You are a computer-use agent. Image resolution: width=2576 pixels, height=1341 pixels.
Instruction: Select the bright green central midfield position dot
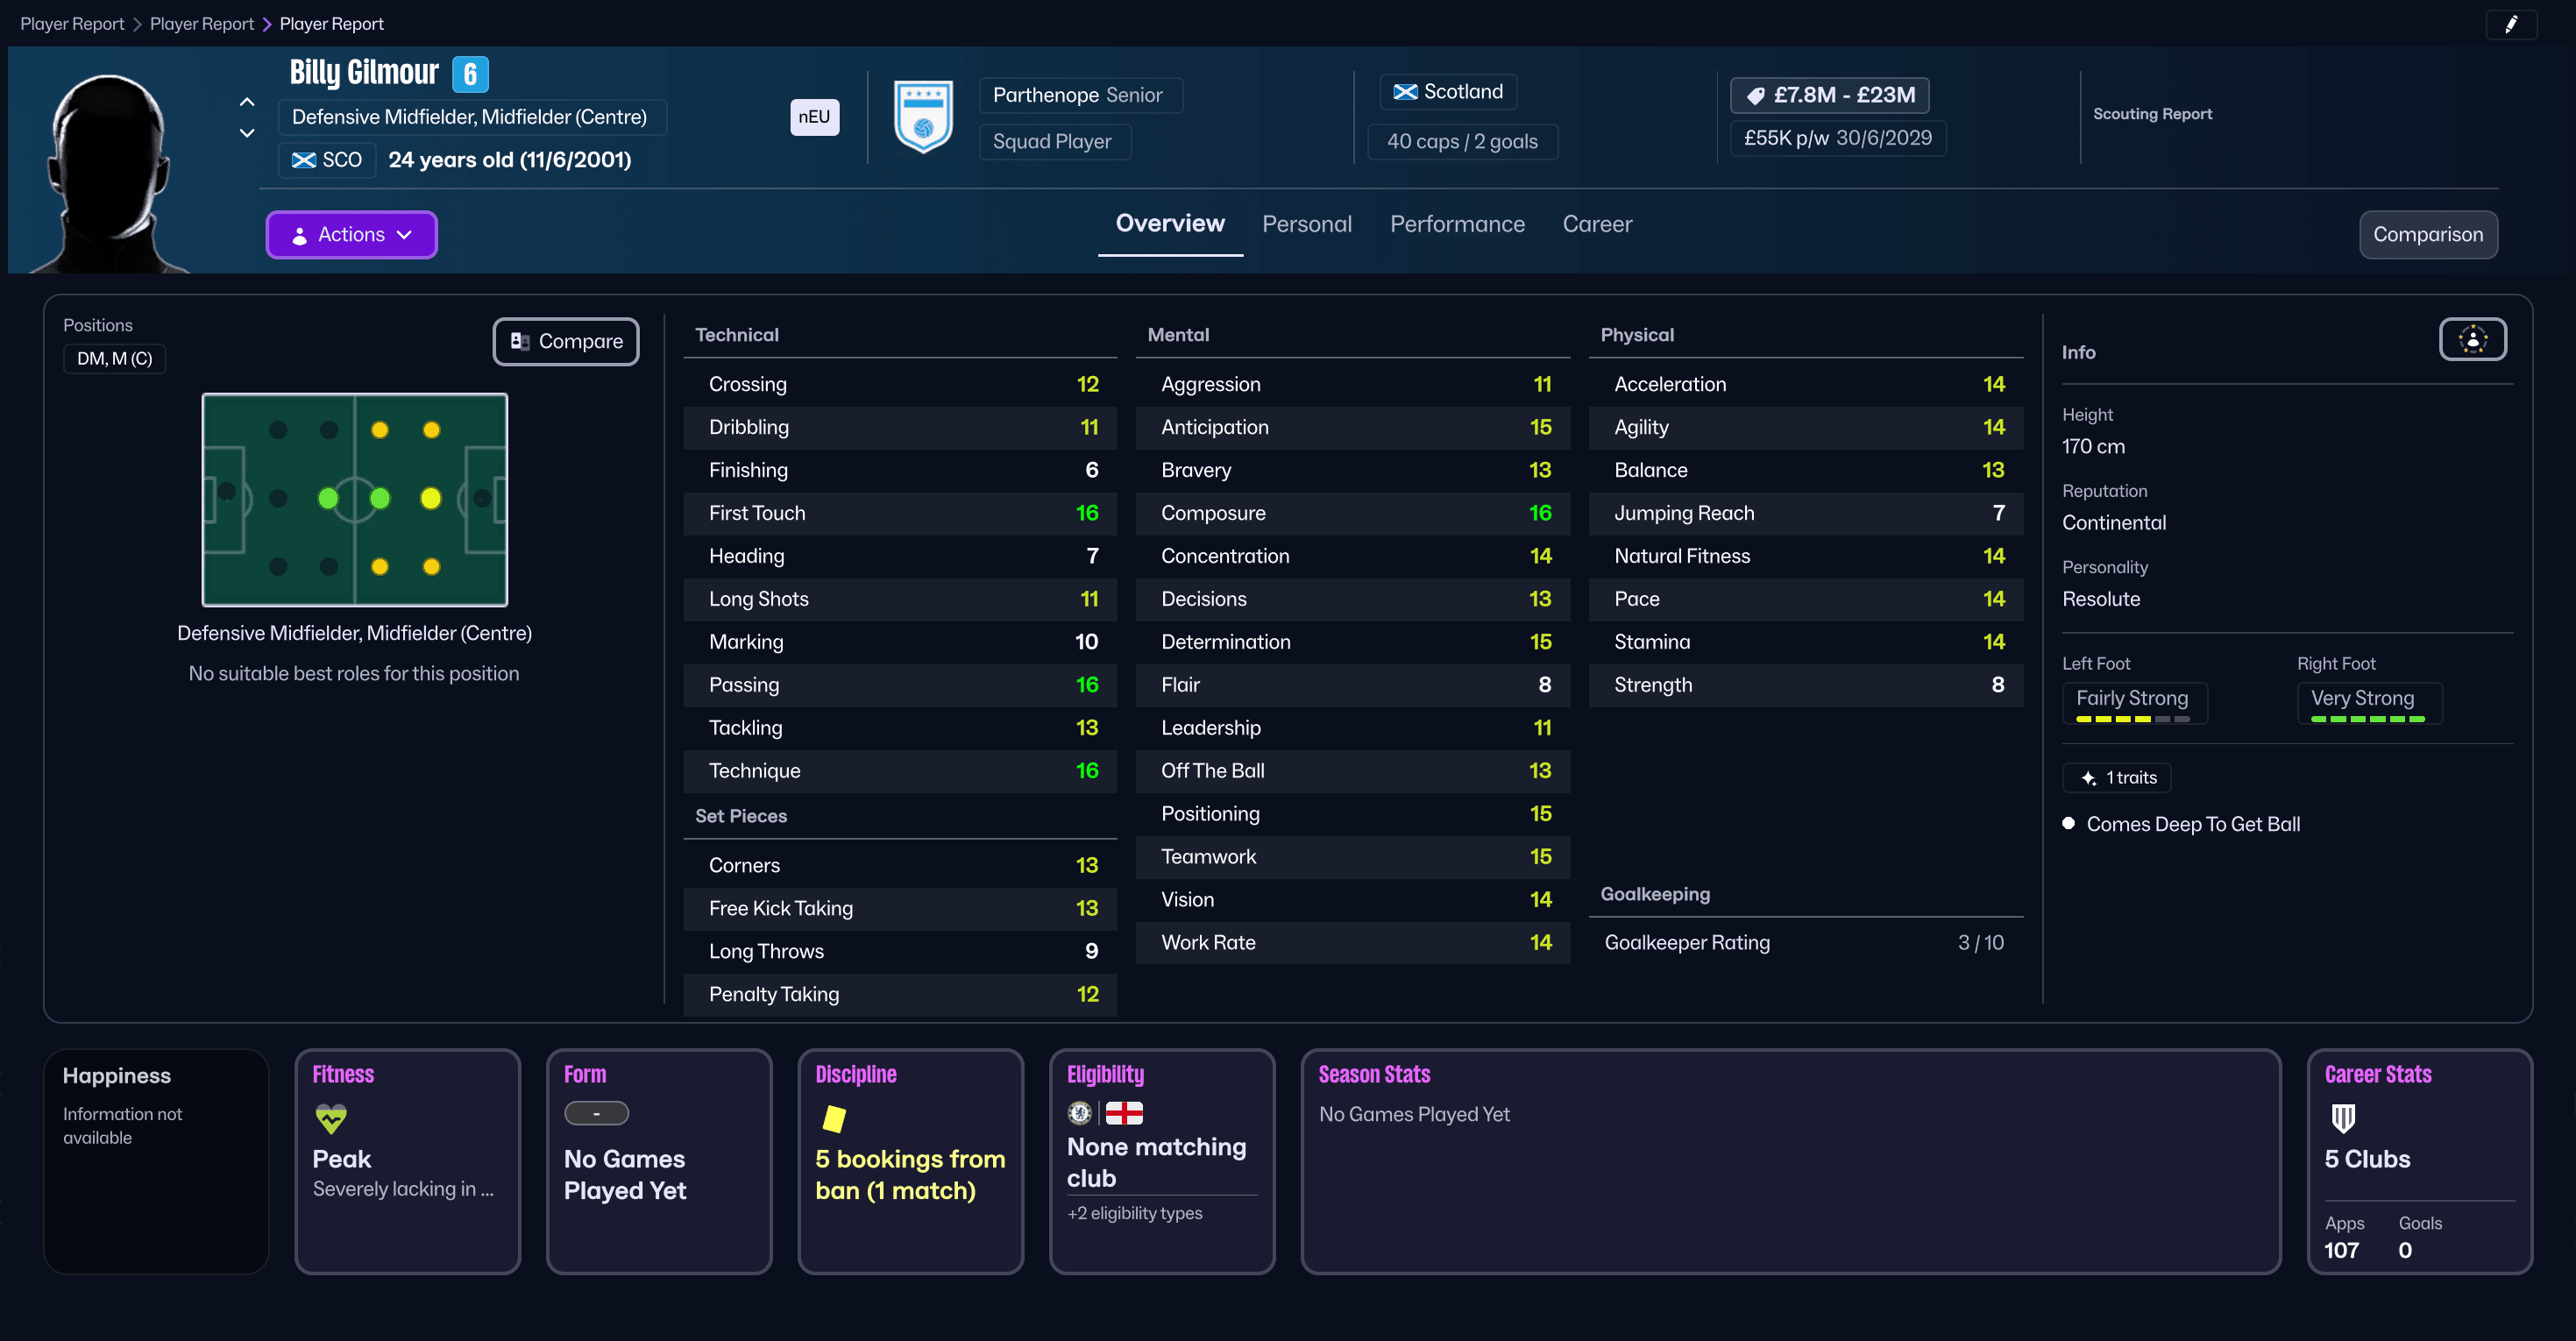[x=379, y=498]
